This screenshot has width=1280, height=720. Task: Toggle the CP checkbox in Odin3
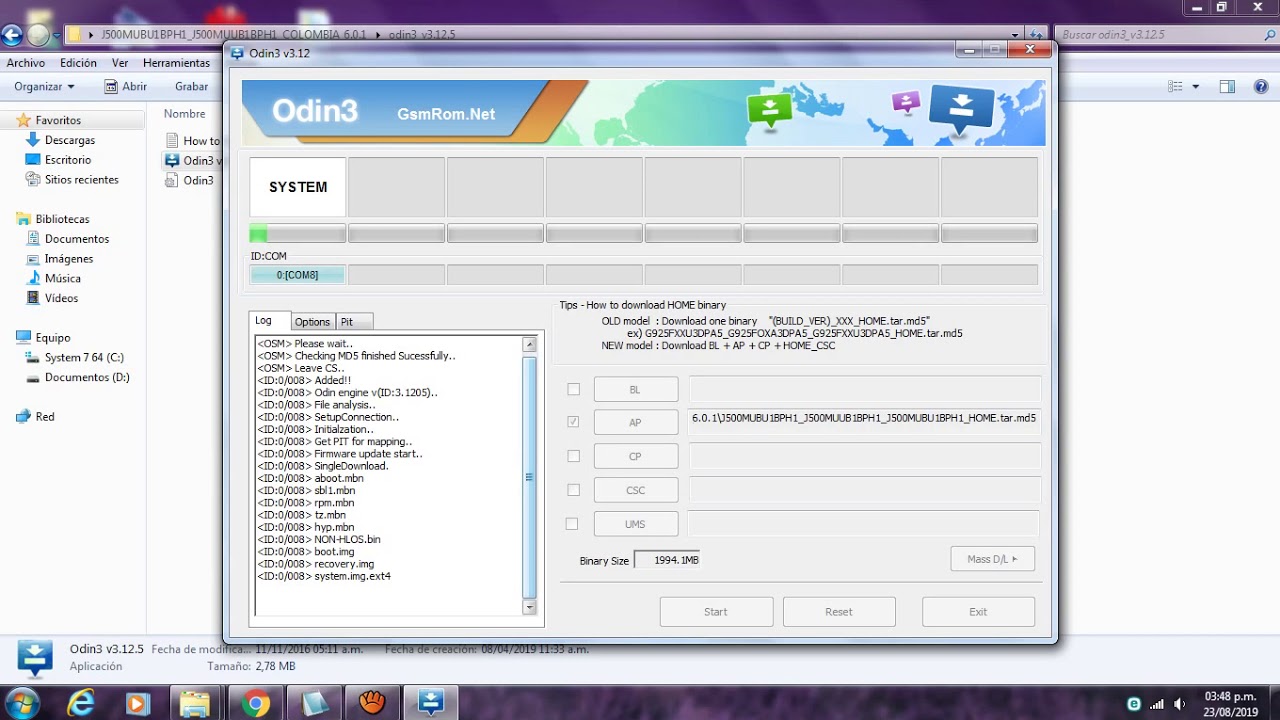(573, 456)
